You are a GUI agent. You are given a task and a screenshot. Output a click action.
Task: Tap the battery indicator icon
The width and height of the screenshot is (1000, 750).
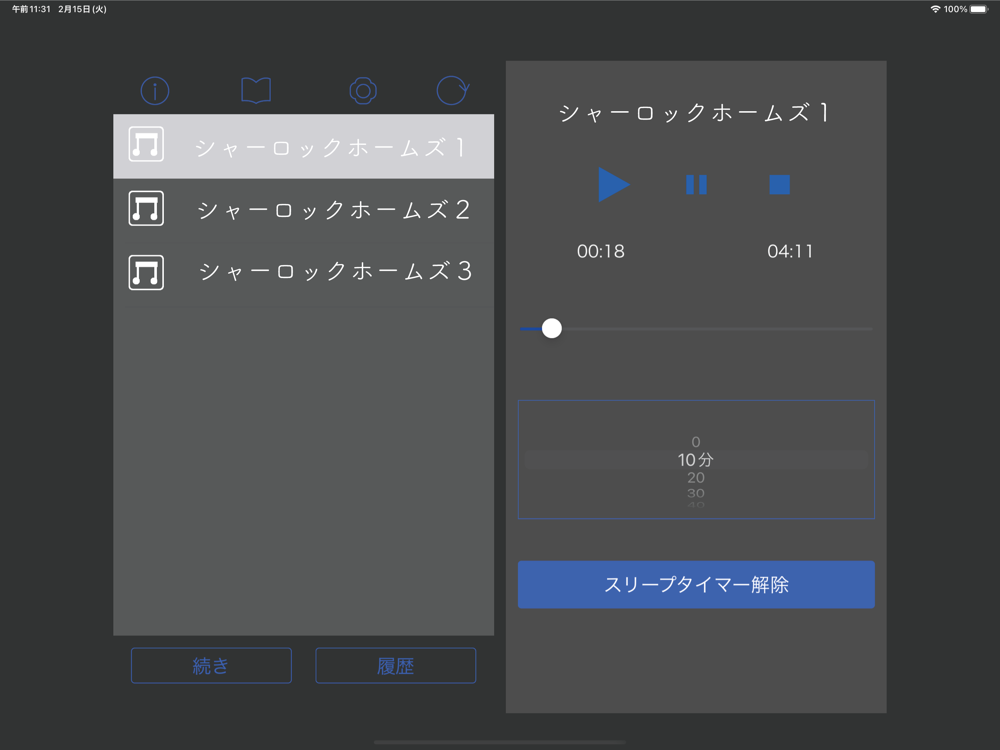pyautogui.click(x=979, y=9)
